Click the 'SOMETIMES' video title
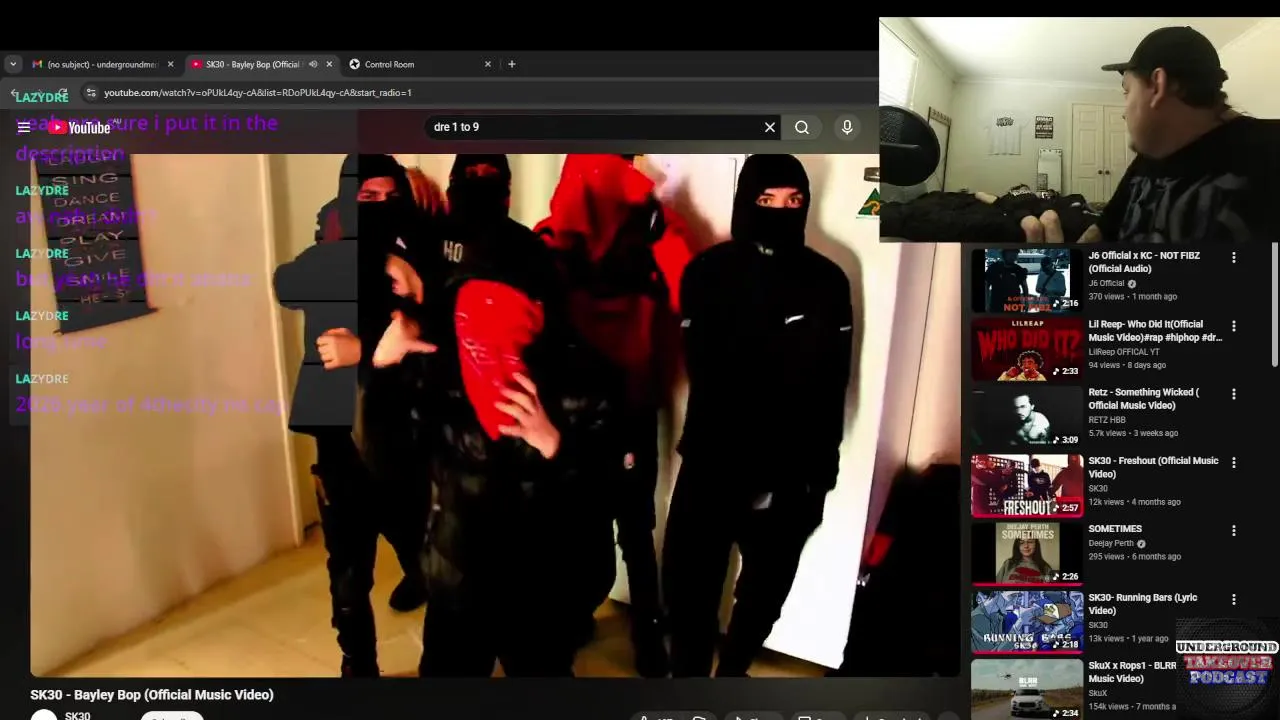Image resolution: width=1280 pixels, height=720 pixels. click(x=1115, y=529)
